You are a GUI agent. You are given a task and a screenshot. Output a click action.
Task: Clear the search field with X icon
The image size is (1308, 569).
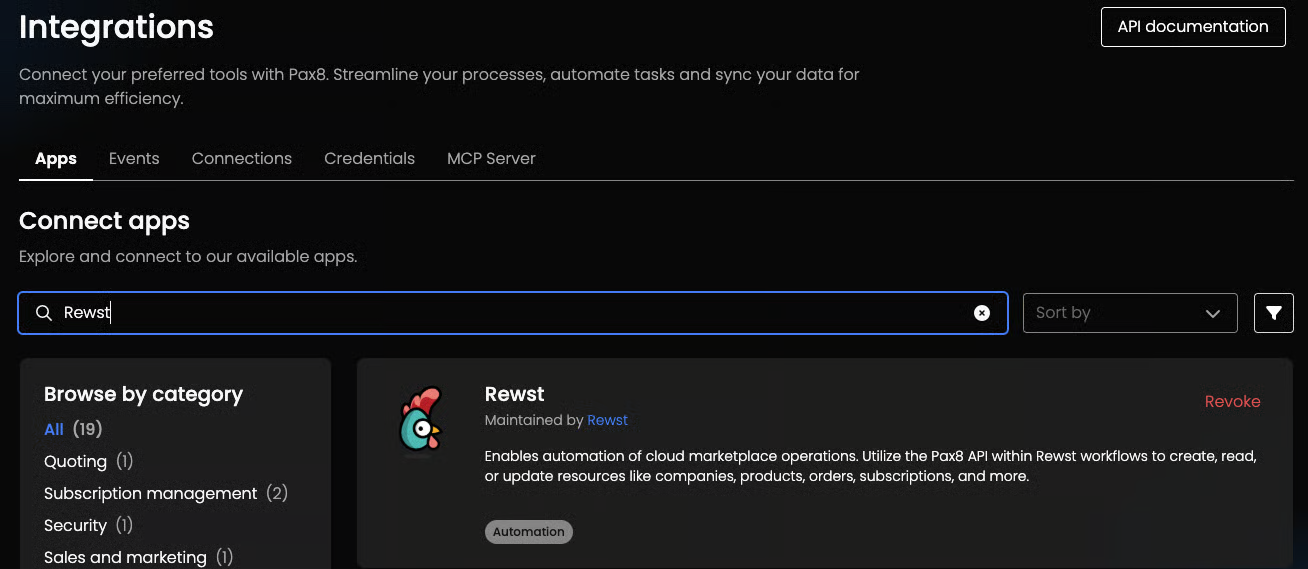point(982,313)
